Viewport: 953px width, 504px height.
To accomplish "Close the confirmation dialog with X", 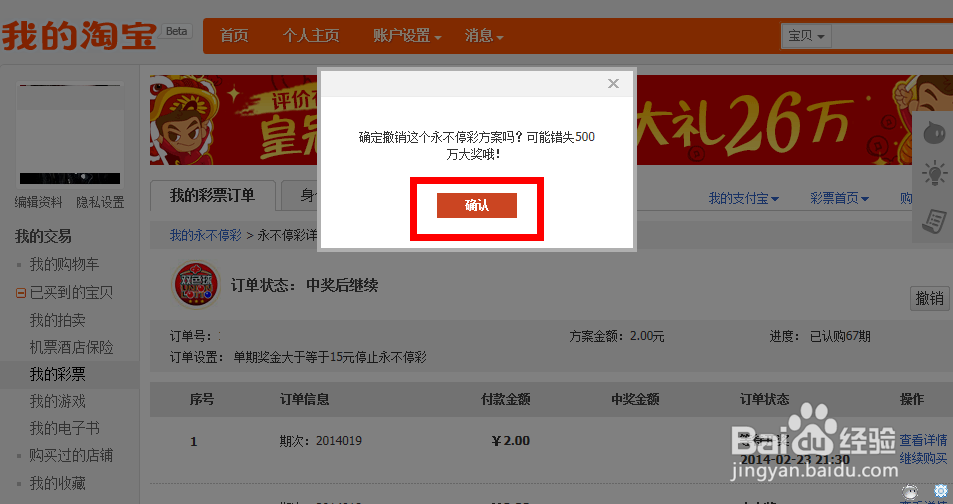I will point(613,83).
